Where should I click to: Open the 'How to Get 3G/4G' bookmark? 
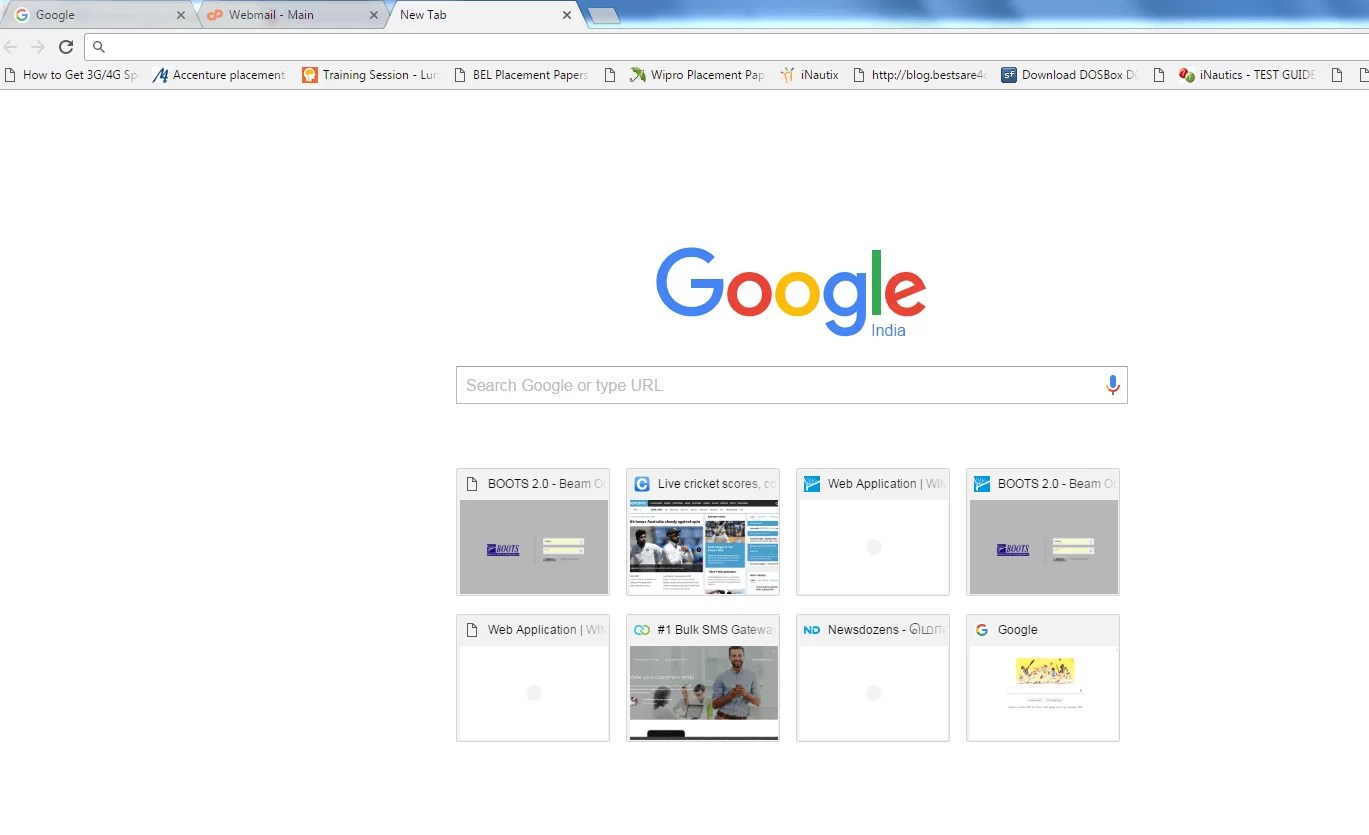pos(71,75)
